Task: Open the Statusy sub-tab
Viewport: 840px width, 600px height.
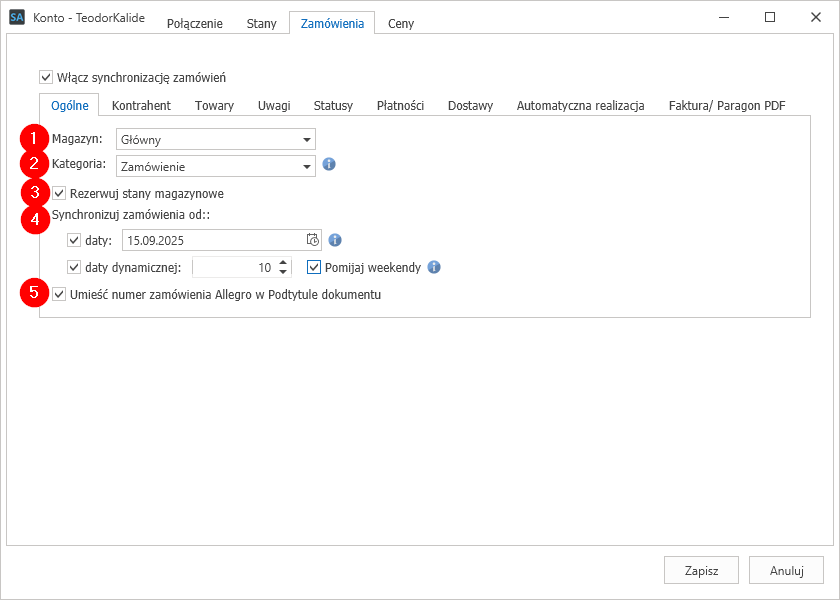Action: [x=333, y=106]
